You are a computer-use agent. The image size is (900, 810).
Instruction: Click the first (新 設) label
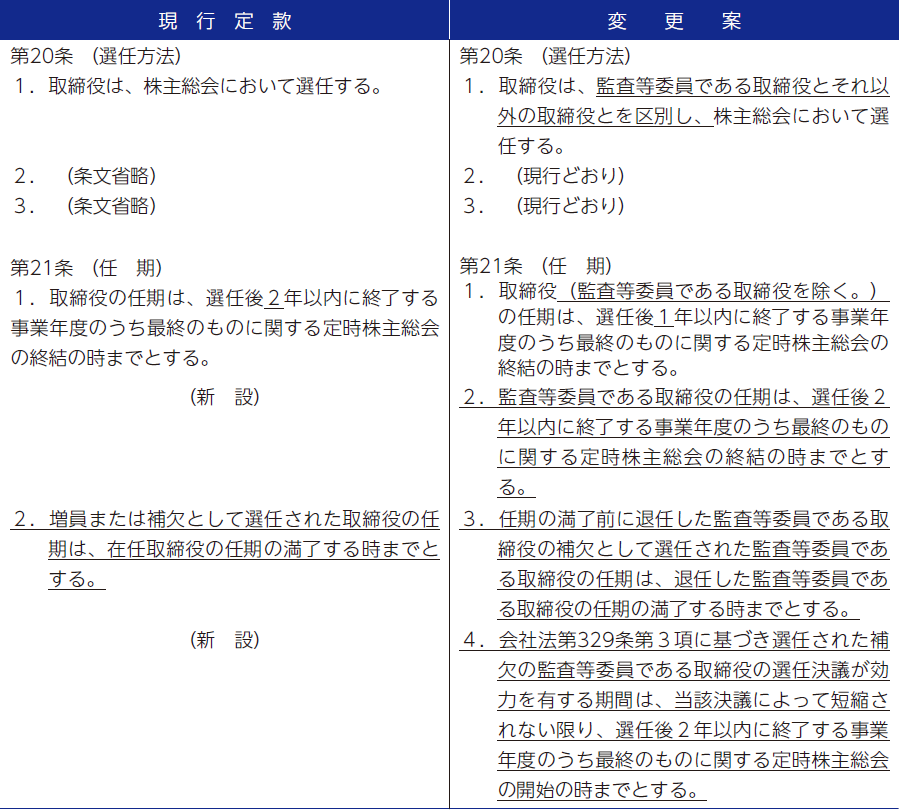tap(225, 397)
